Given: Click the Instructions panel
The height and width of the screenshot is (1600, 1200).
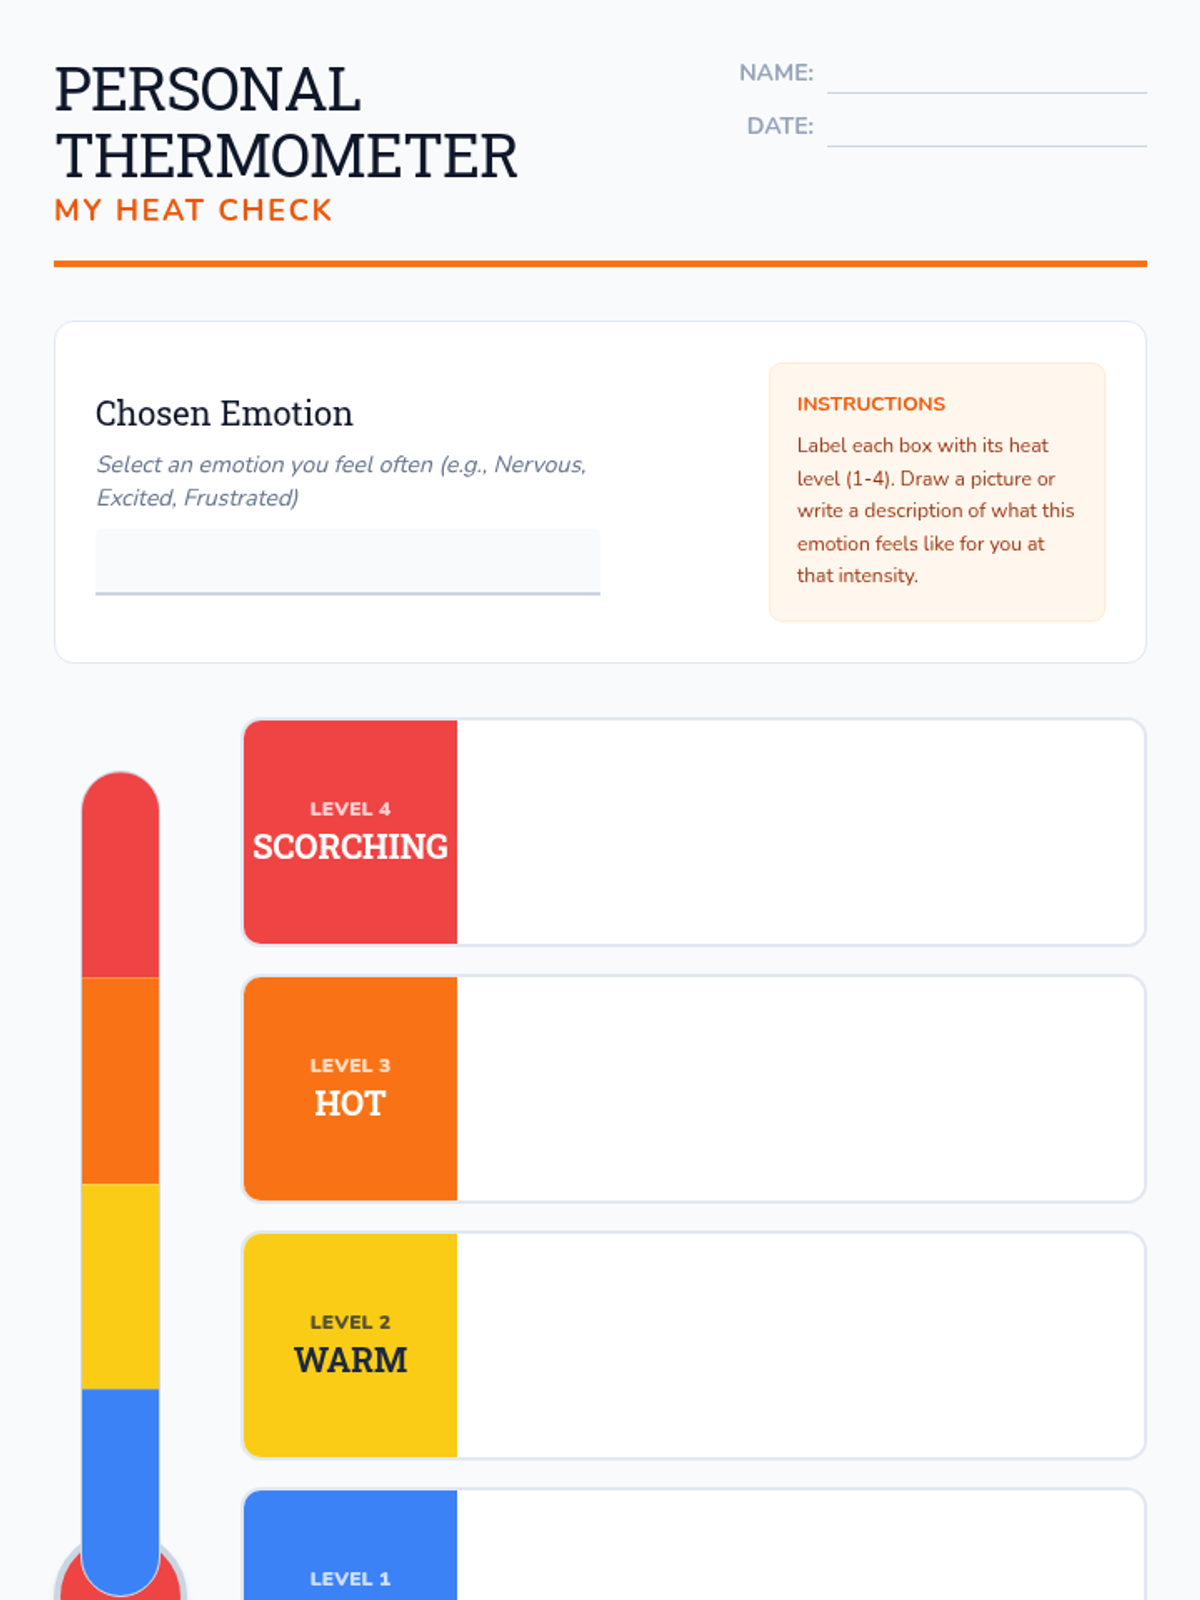Looking at the screenshot, I should [x=936, y=492].
